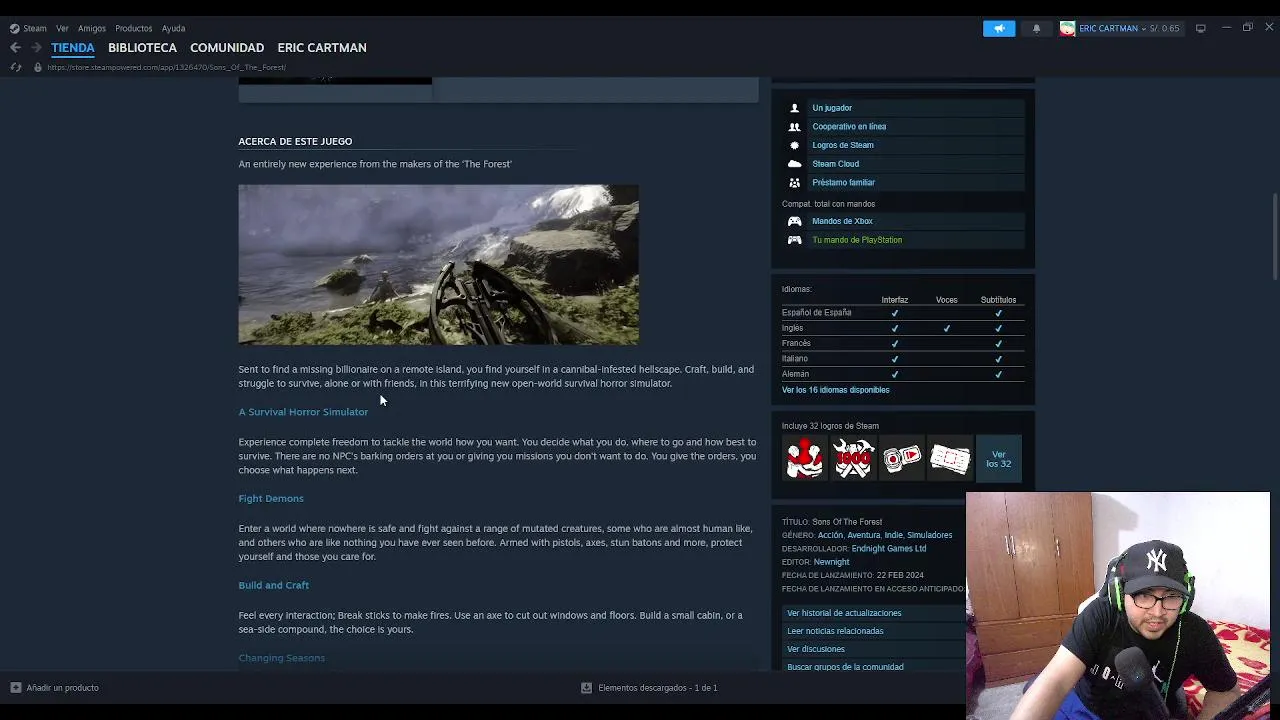
Task: Click the tickets achievement icon
Action: 949,459
